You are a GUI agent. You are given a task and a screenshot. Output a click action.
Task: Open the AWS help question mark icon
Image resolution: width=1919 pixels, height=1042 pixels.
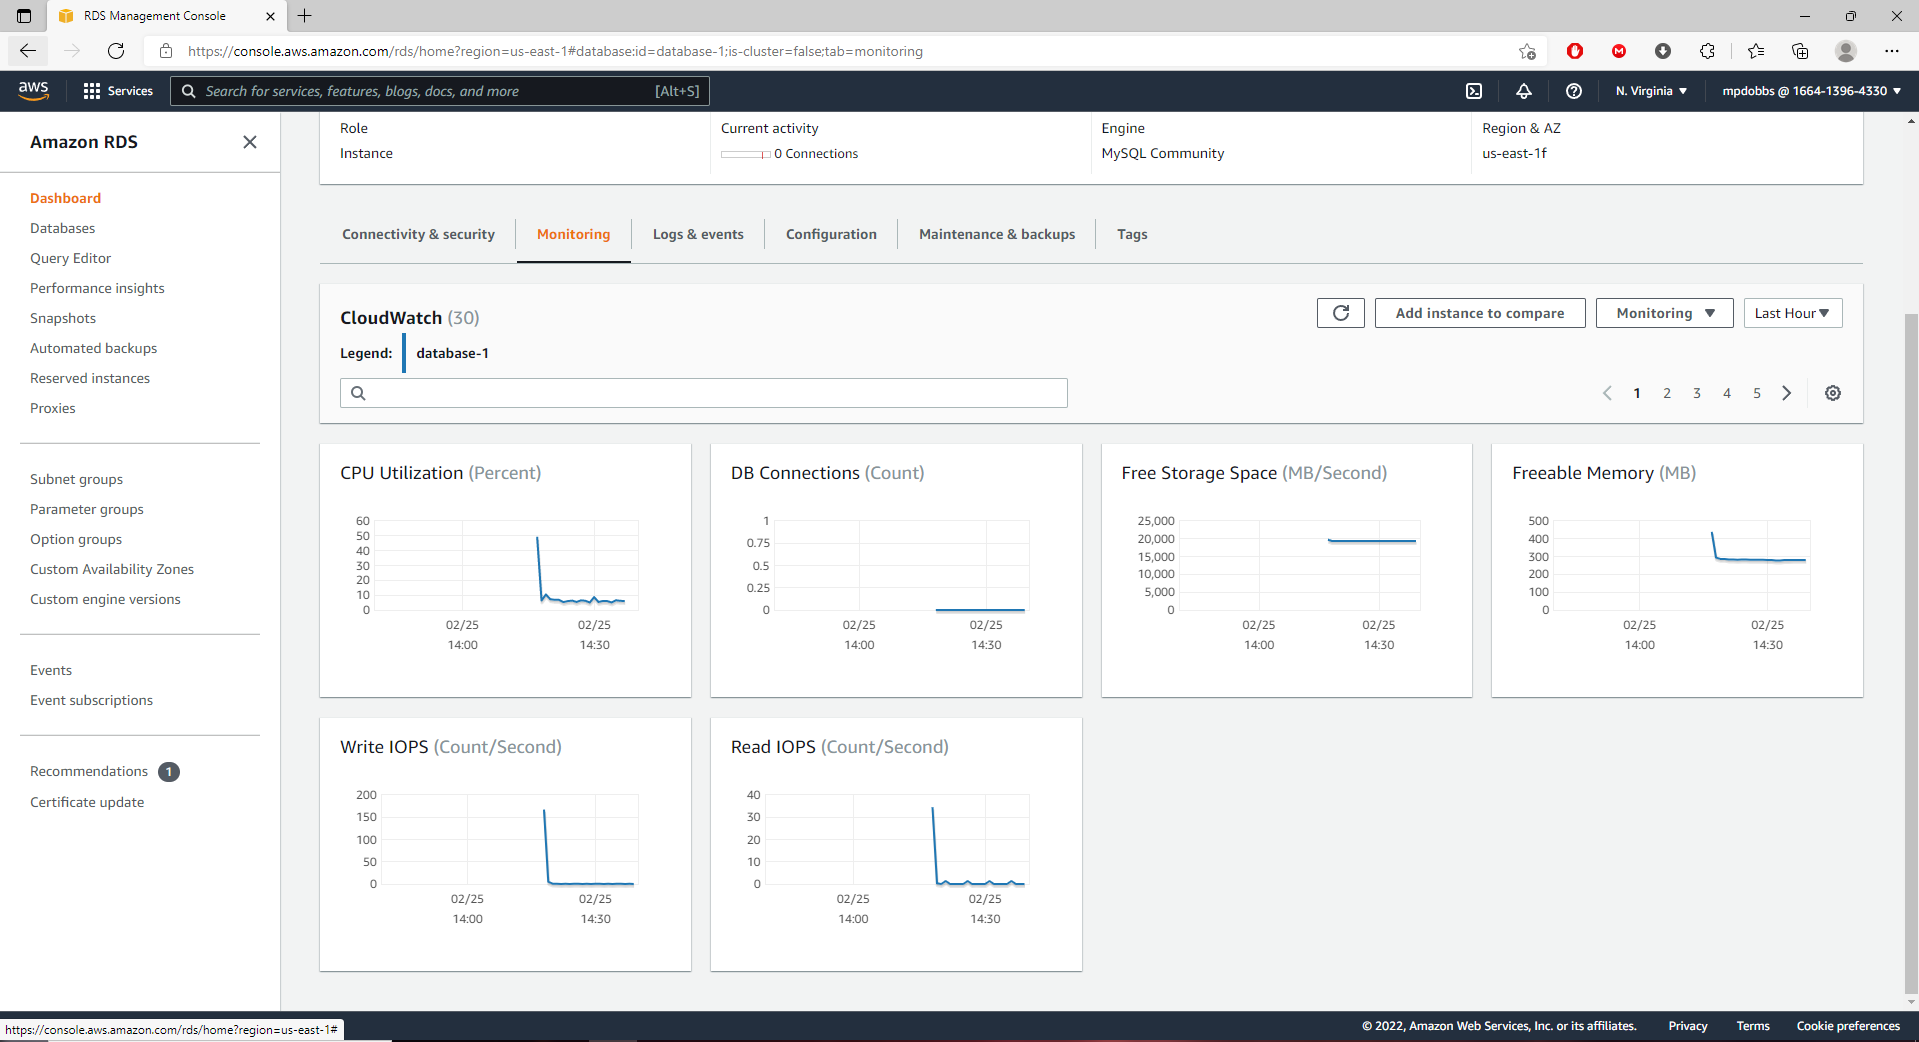[1573, 91]
